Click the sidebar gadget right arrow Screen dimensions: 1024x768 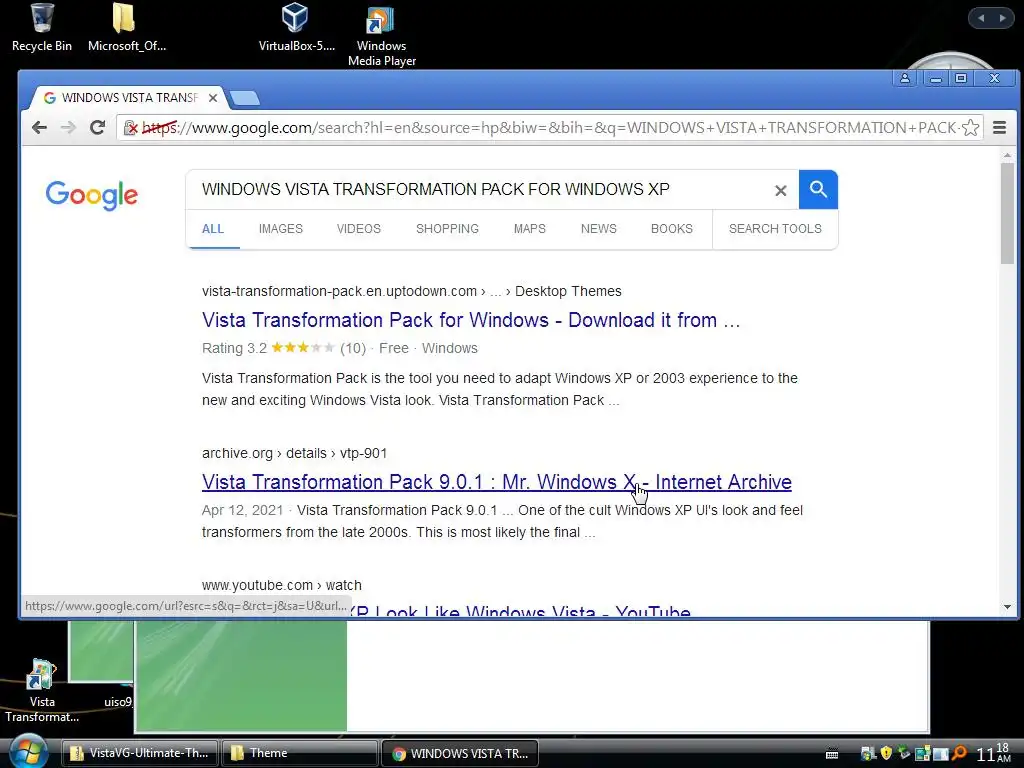point(1002,18)
